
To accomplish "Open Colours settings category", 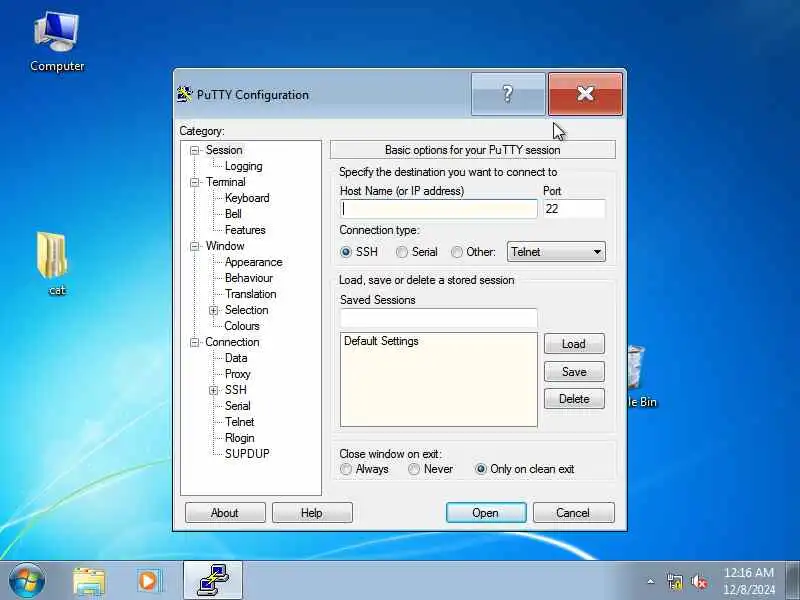I will [242, 326].
